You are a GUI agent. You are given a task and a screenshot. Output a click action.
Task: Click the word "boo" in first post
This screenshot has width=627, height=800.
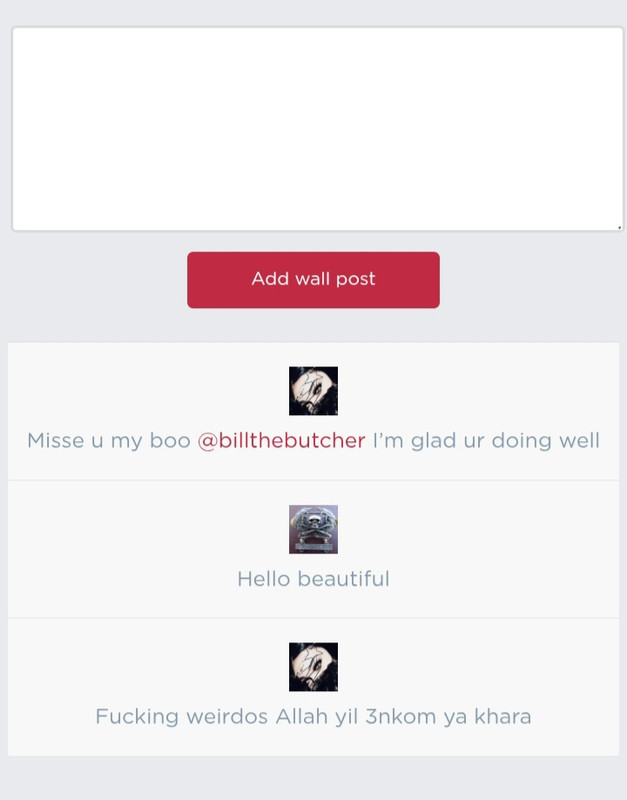[x=170, y=441]
